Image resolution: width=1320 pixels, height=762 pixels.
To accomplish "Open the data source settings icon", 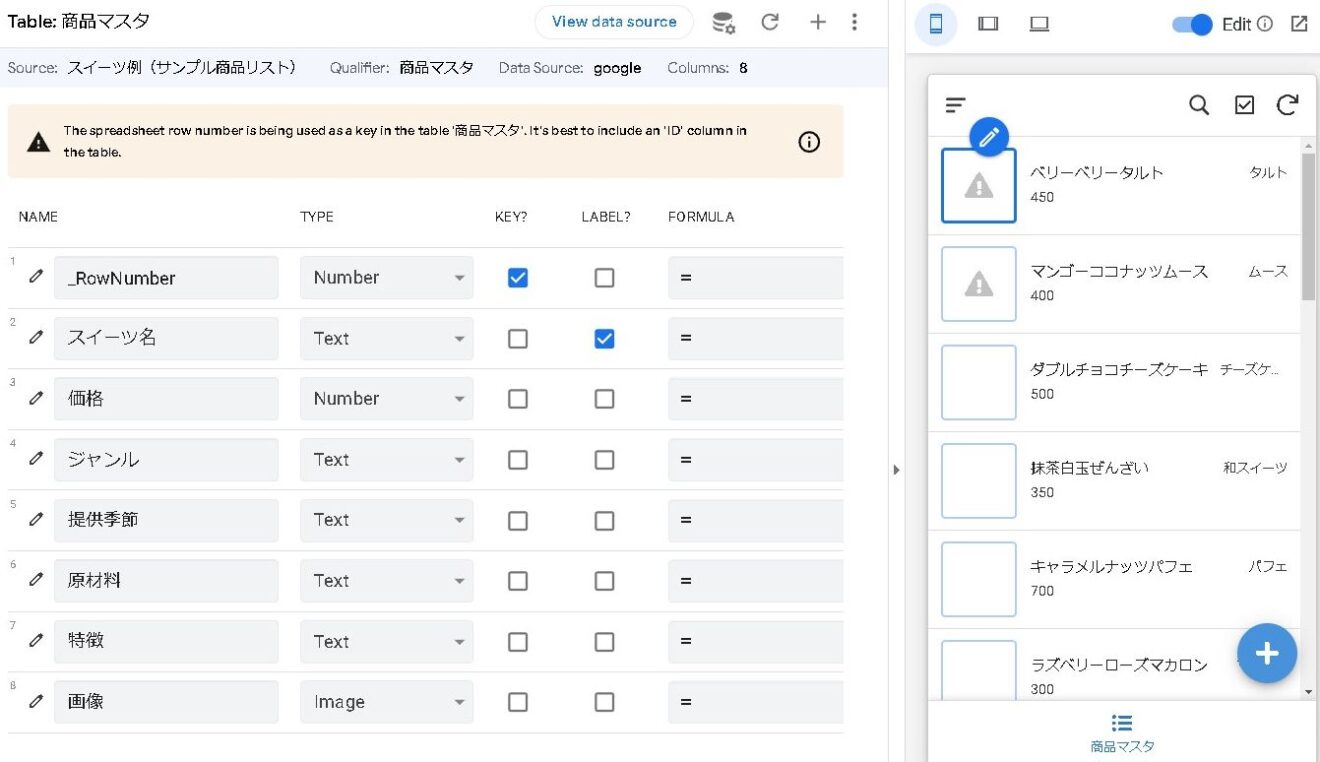I will point(723,21).
